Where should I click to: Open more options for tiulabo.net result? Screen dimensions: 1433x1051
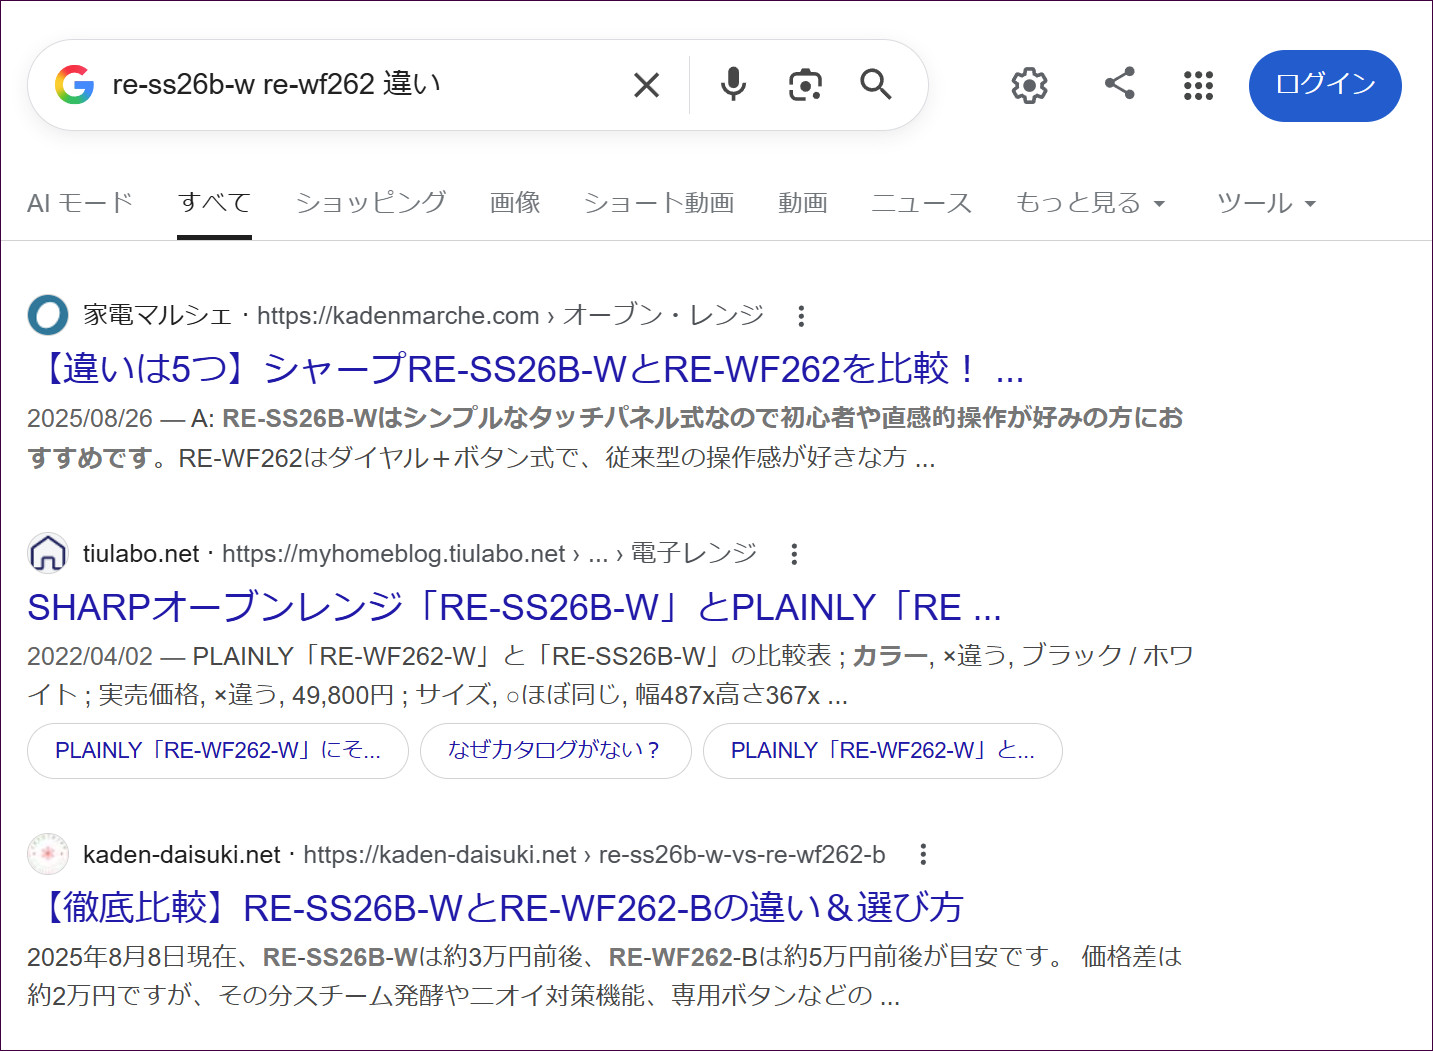click(x=794, y=554)
